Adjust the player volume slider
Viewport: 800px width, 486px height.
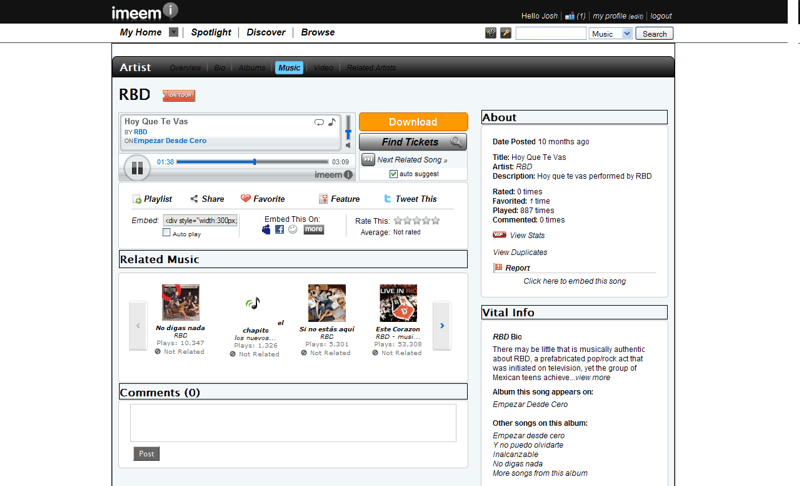point(348,129)
